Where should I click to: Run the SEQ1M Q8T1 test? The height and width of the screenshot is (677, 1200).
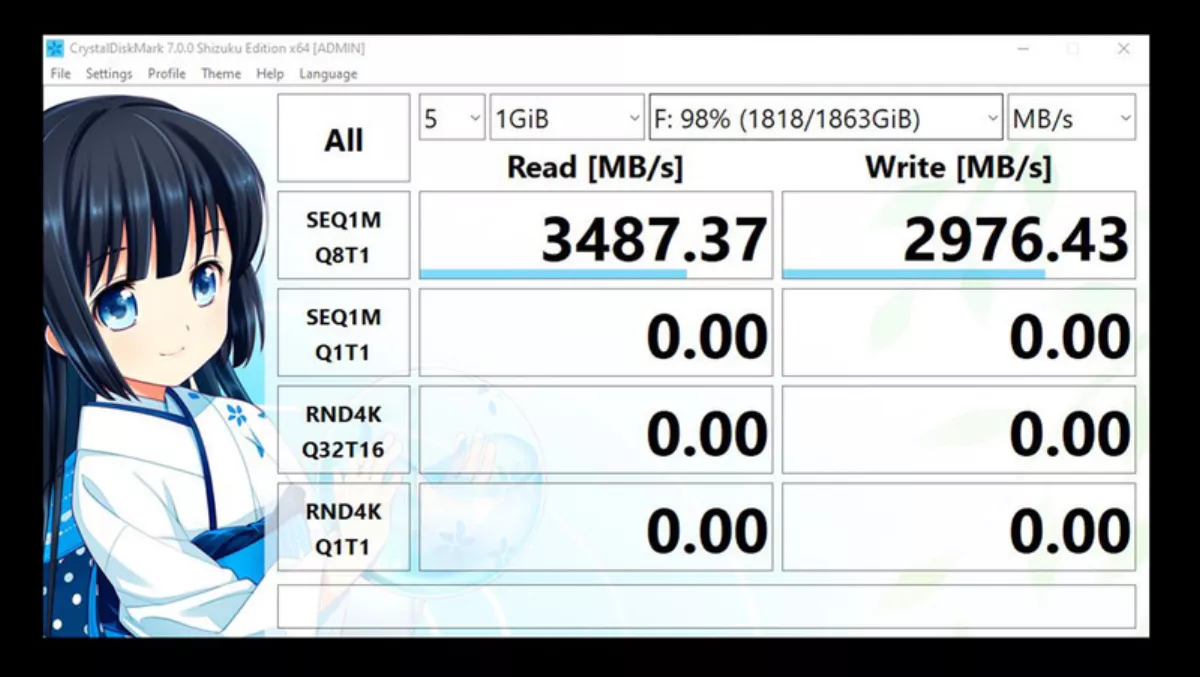(x=343, y=236)
